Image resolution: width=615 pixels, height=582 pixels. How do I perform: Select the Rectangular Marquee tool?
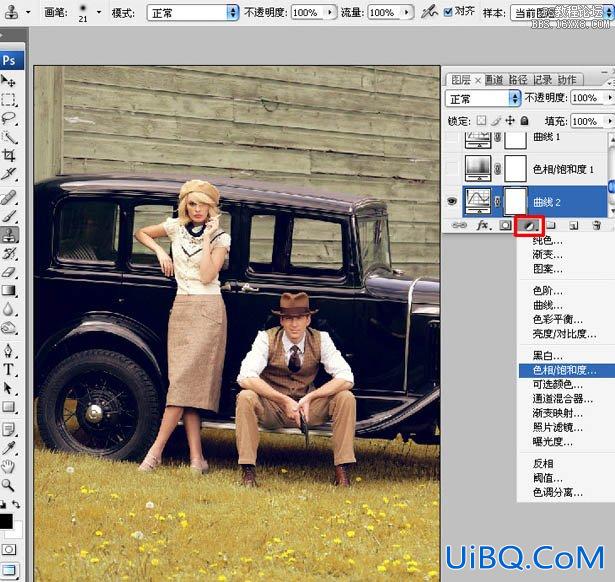tap(8, 100)
